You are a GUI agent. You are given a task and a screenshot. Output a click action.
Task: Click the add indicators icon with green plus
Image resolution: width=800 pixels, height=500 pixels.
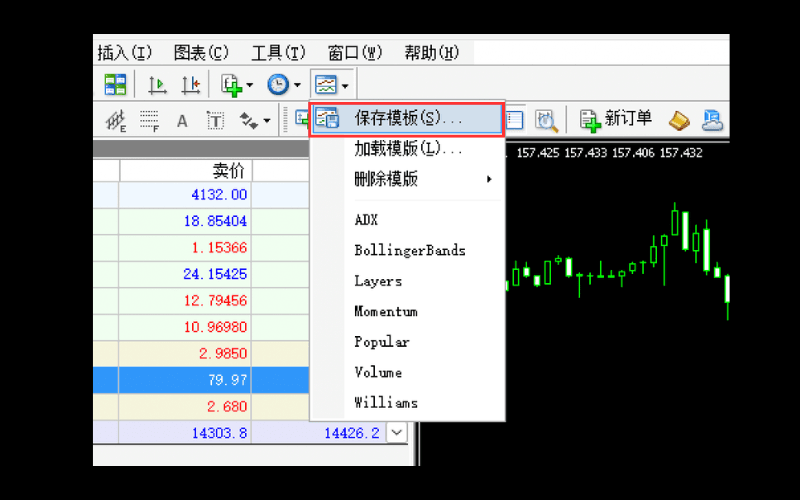tap(231, 85)
